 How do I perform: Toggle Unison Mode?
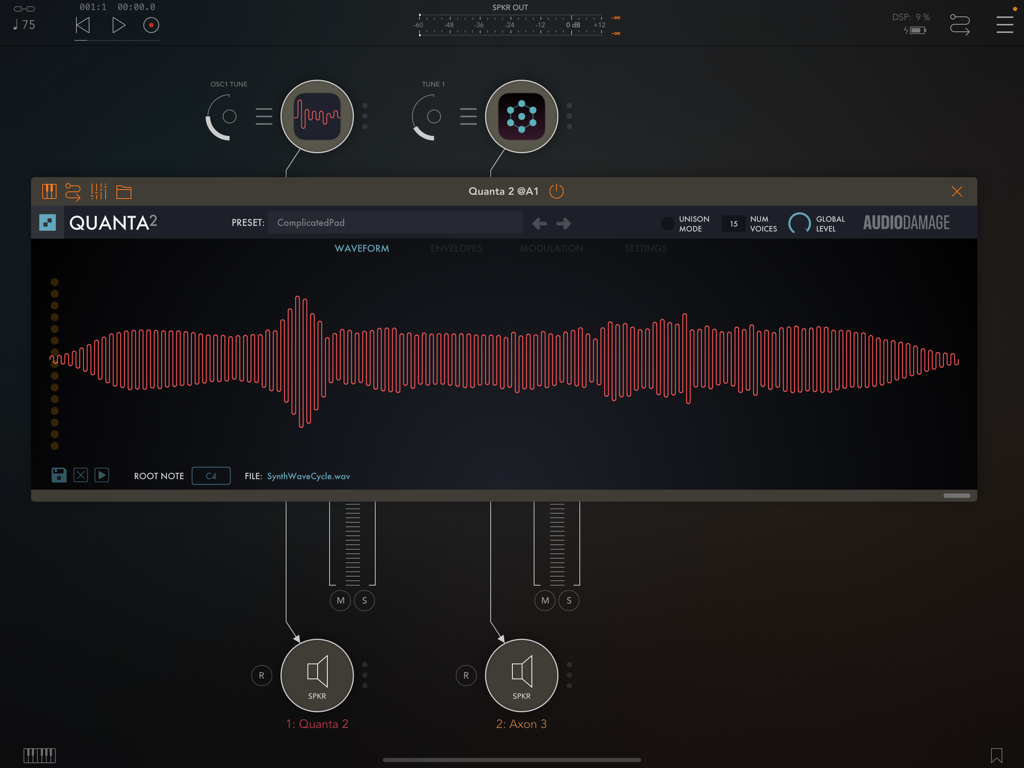pos(667,223)
